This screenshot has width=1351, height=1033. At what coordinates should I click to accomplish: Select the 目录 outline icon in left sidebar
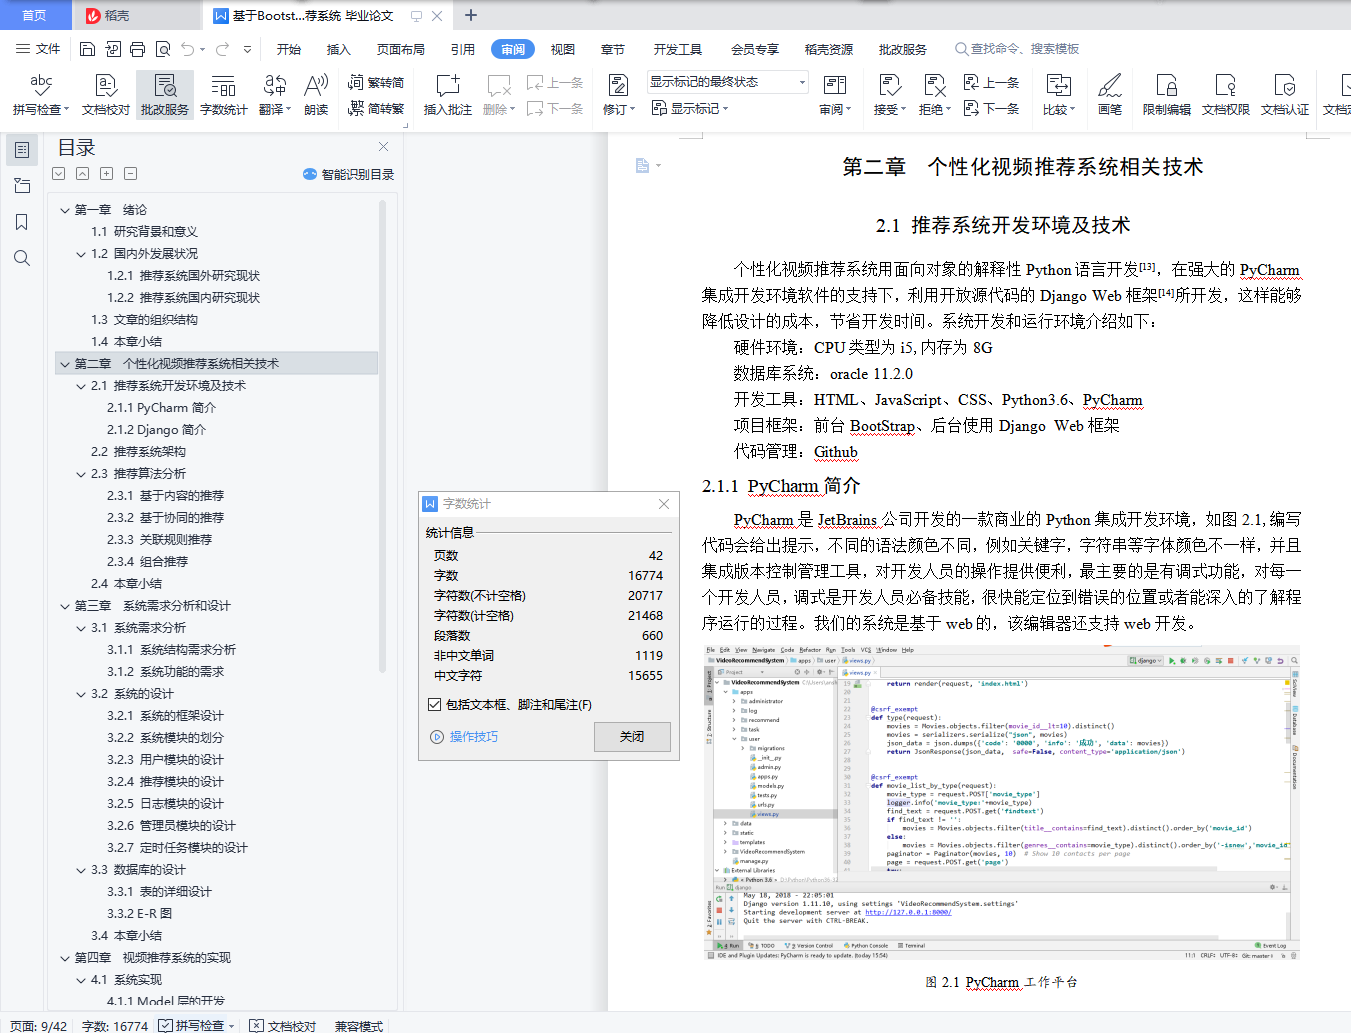coord(22,150)
